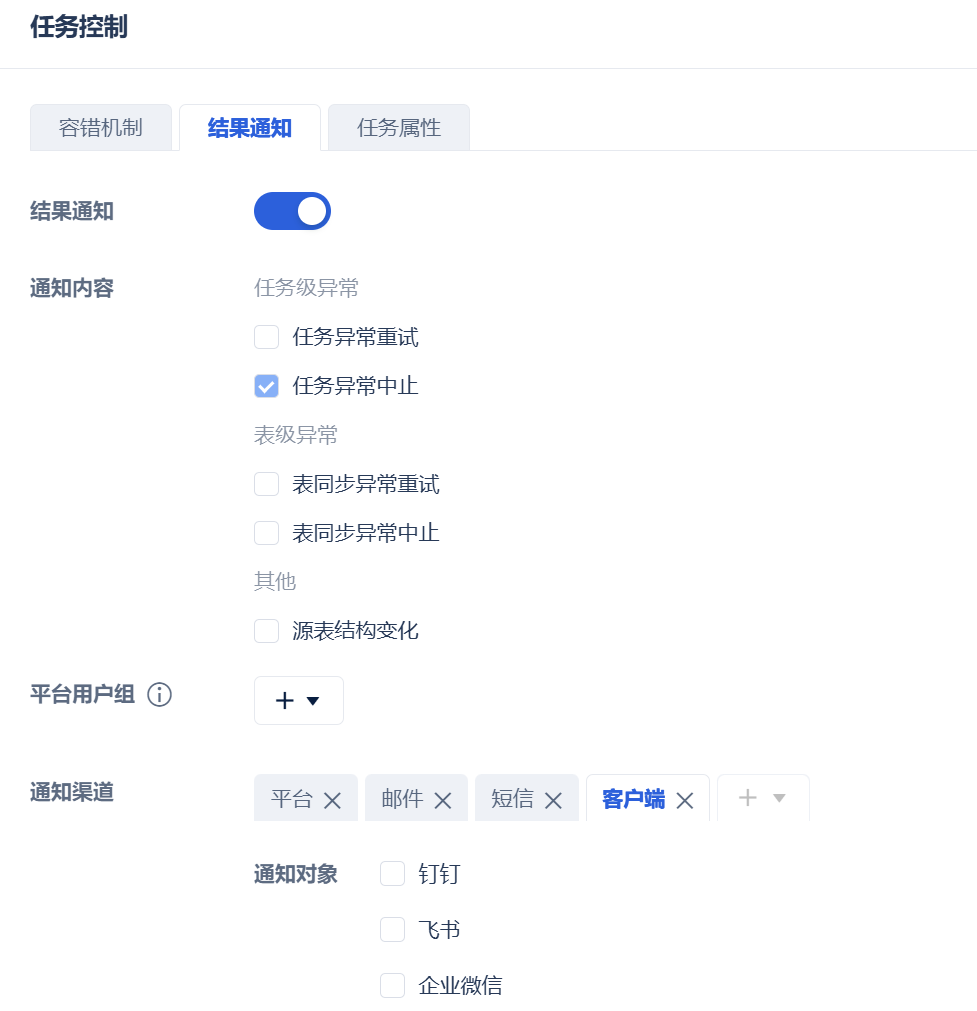Switch to the 容错机制 tab
Image resolution: width=977 pixels, height=1011 pixels.
(x=101, y=127)
